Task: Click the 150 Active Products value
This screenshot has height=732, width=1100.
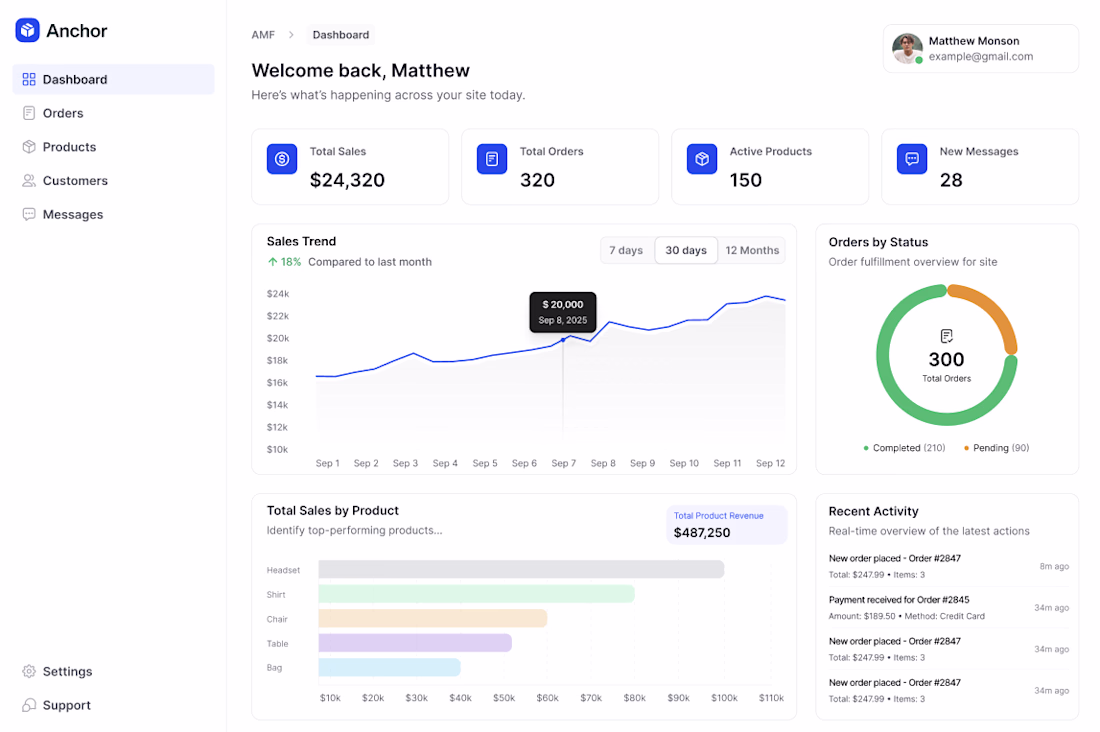Action: coord(746,180)
